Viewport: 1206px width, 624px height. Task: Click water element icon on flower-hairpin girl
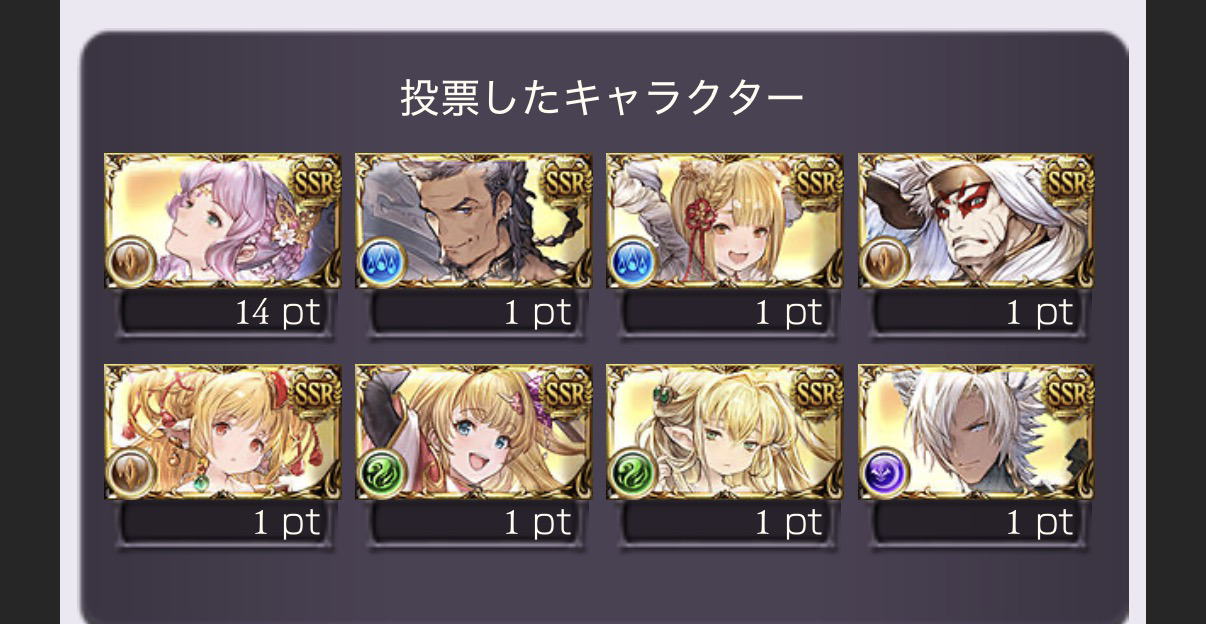tap(633, 262)
